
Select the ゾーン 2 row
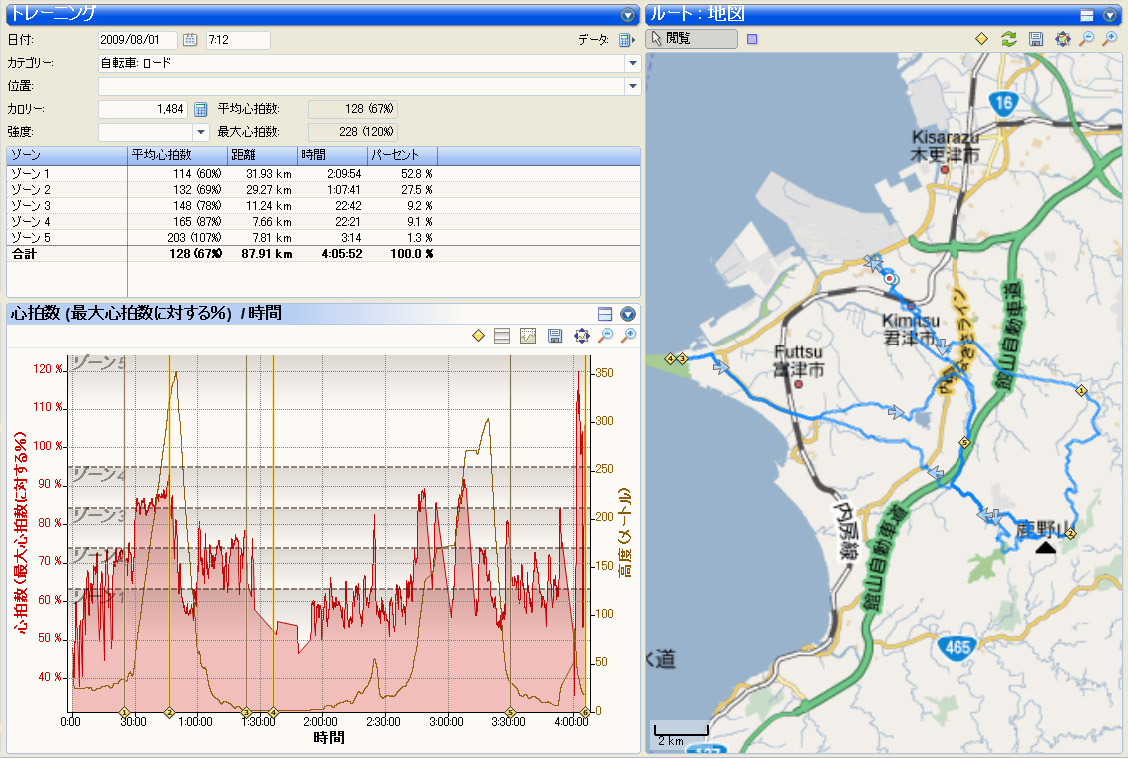pos(323,190)
